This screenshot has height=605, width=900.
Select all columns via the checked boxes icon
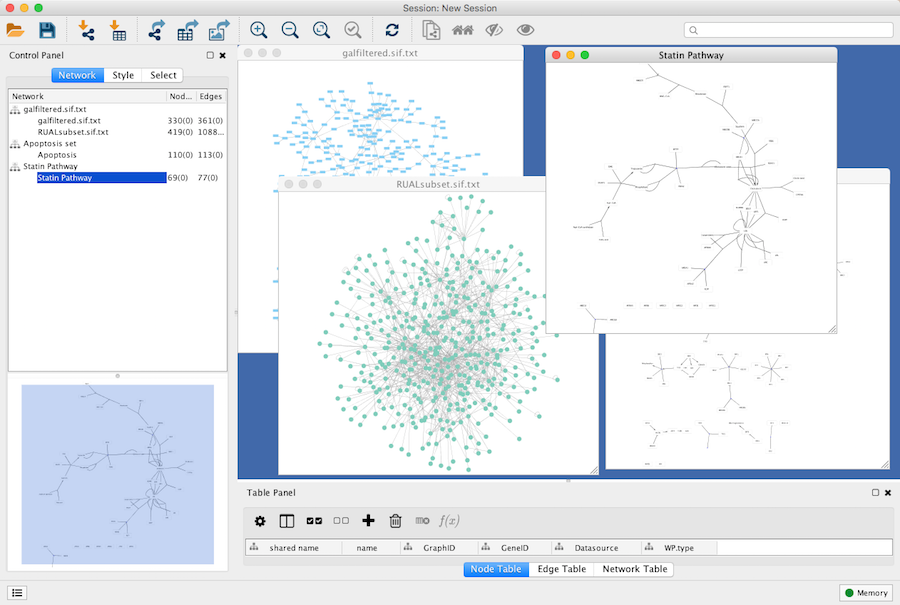point(314,521)
